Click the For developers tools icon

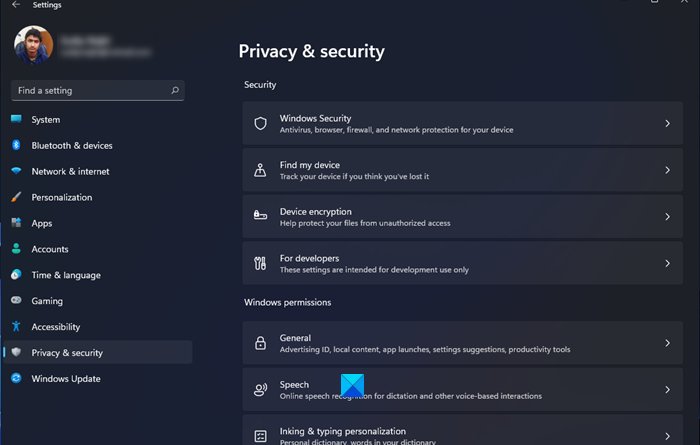click(260, 263)
